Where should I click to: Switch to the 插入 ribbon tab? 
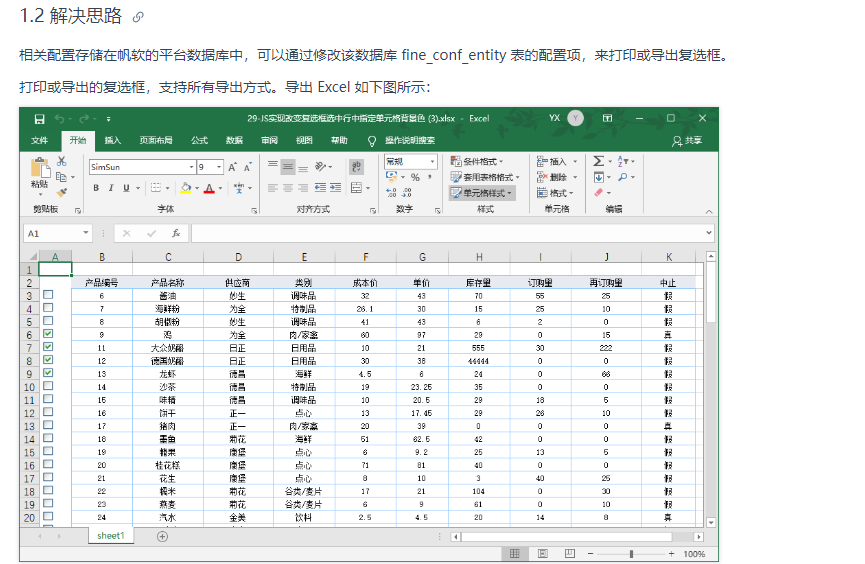113,140
